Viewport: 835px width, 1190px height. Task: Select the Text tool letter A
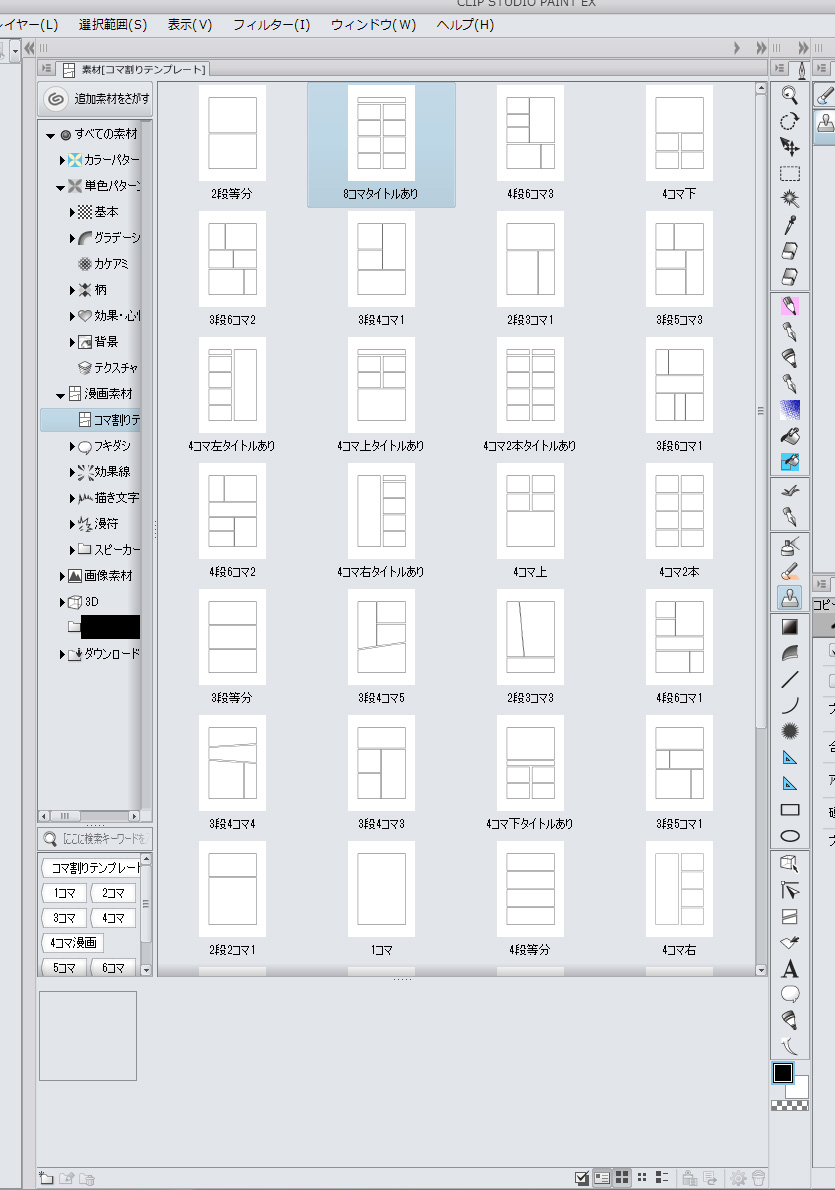click(789, 968)
